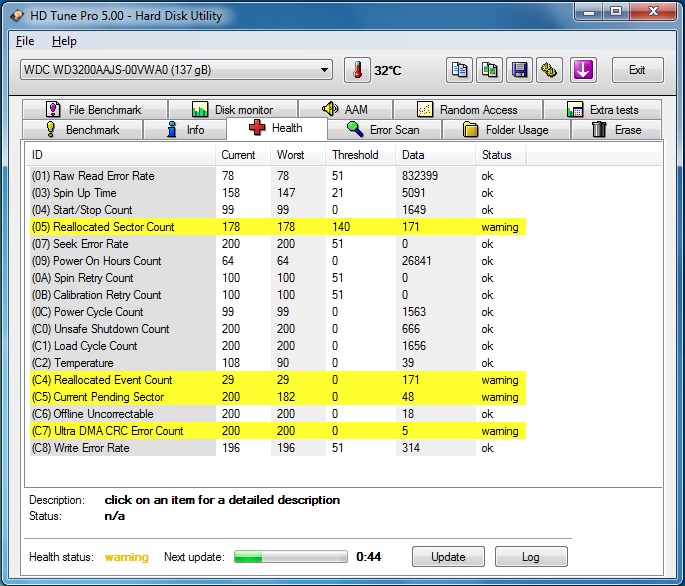
Task: Select the (C4) Reallocated Event Count row
Action: tap(278, 380)
